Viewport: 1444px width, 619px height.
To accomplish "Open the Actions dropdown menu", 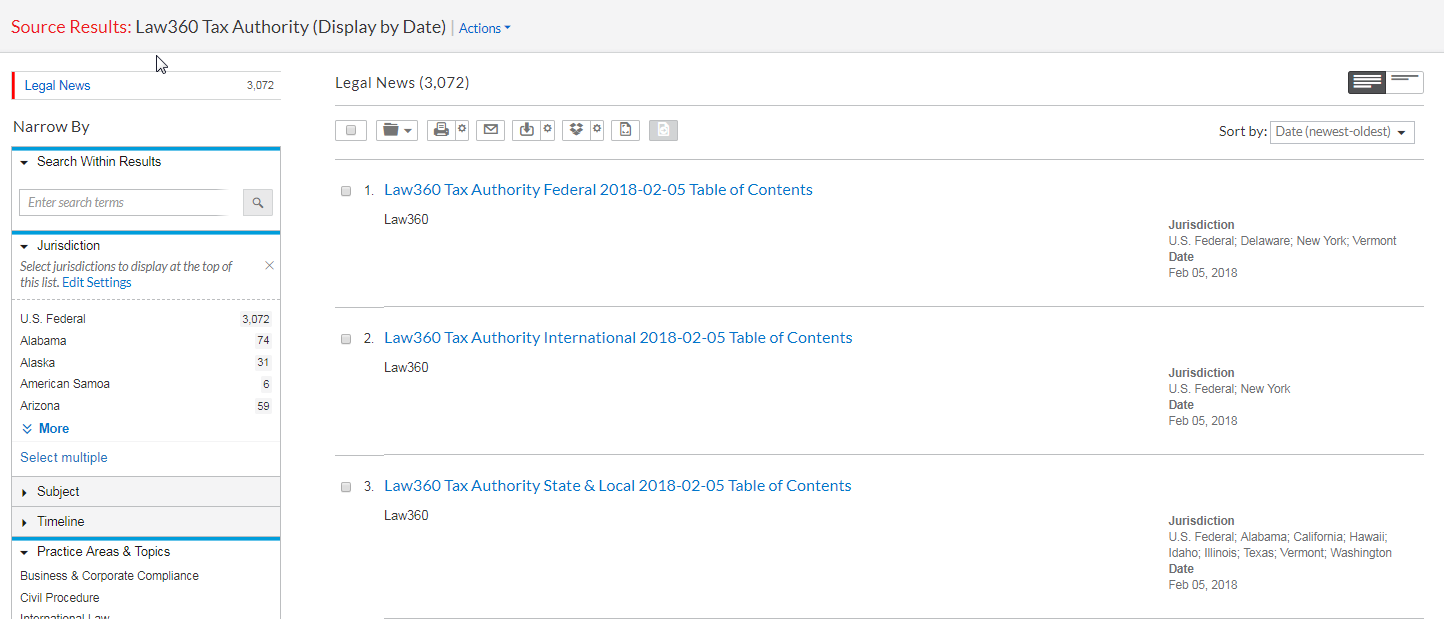I will 484,28.
